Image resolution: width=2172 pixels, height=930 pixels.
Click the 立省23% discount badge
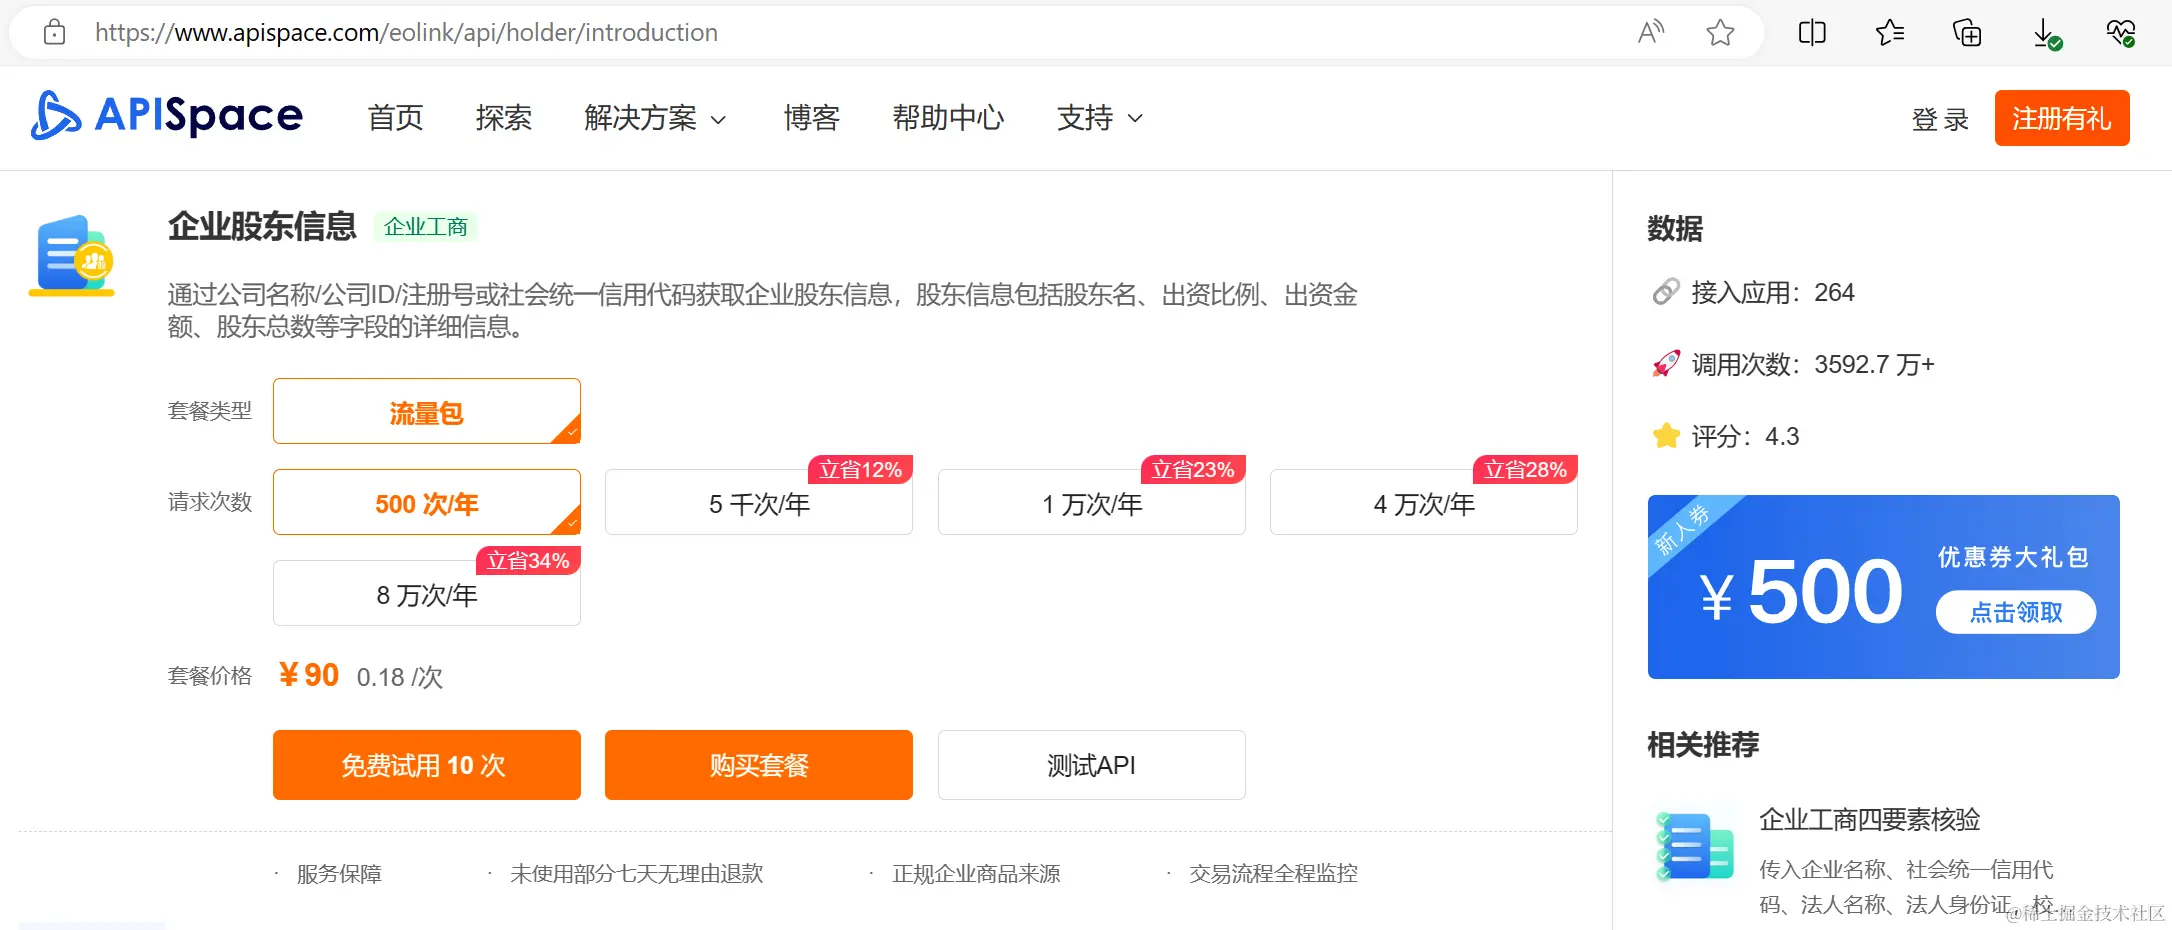pyautogui.click(x=1193, y=469)
